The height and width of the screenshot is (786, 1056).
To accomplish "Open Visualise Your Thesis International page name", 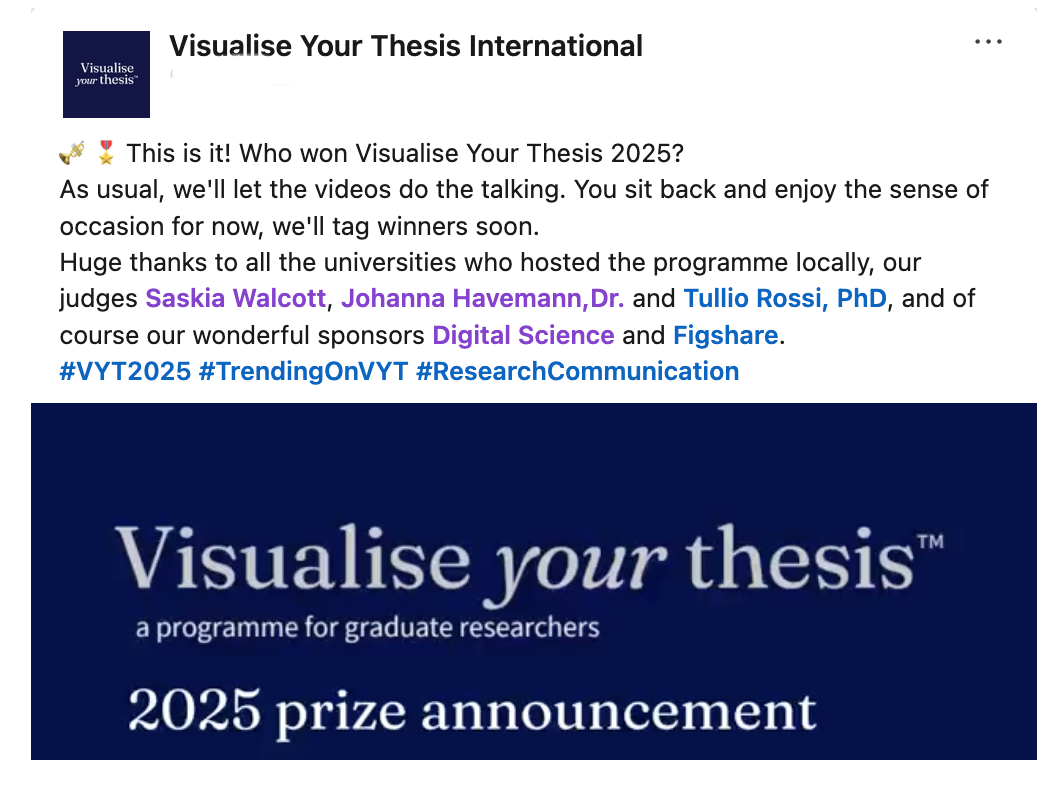I will click(405, 46).
